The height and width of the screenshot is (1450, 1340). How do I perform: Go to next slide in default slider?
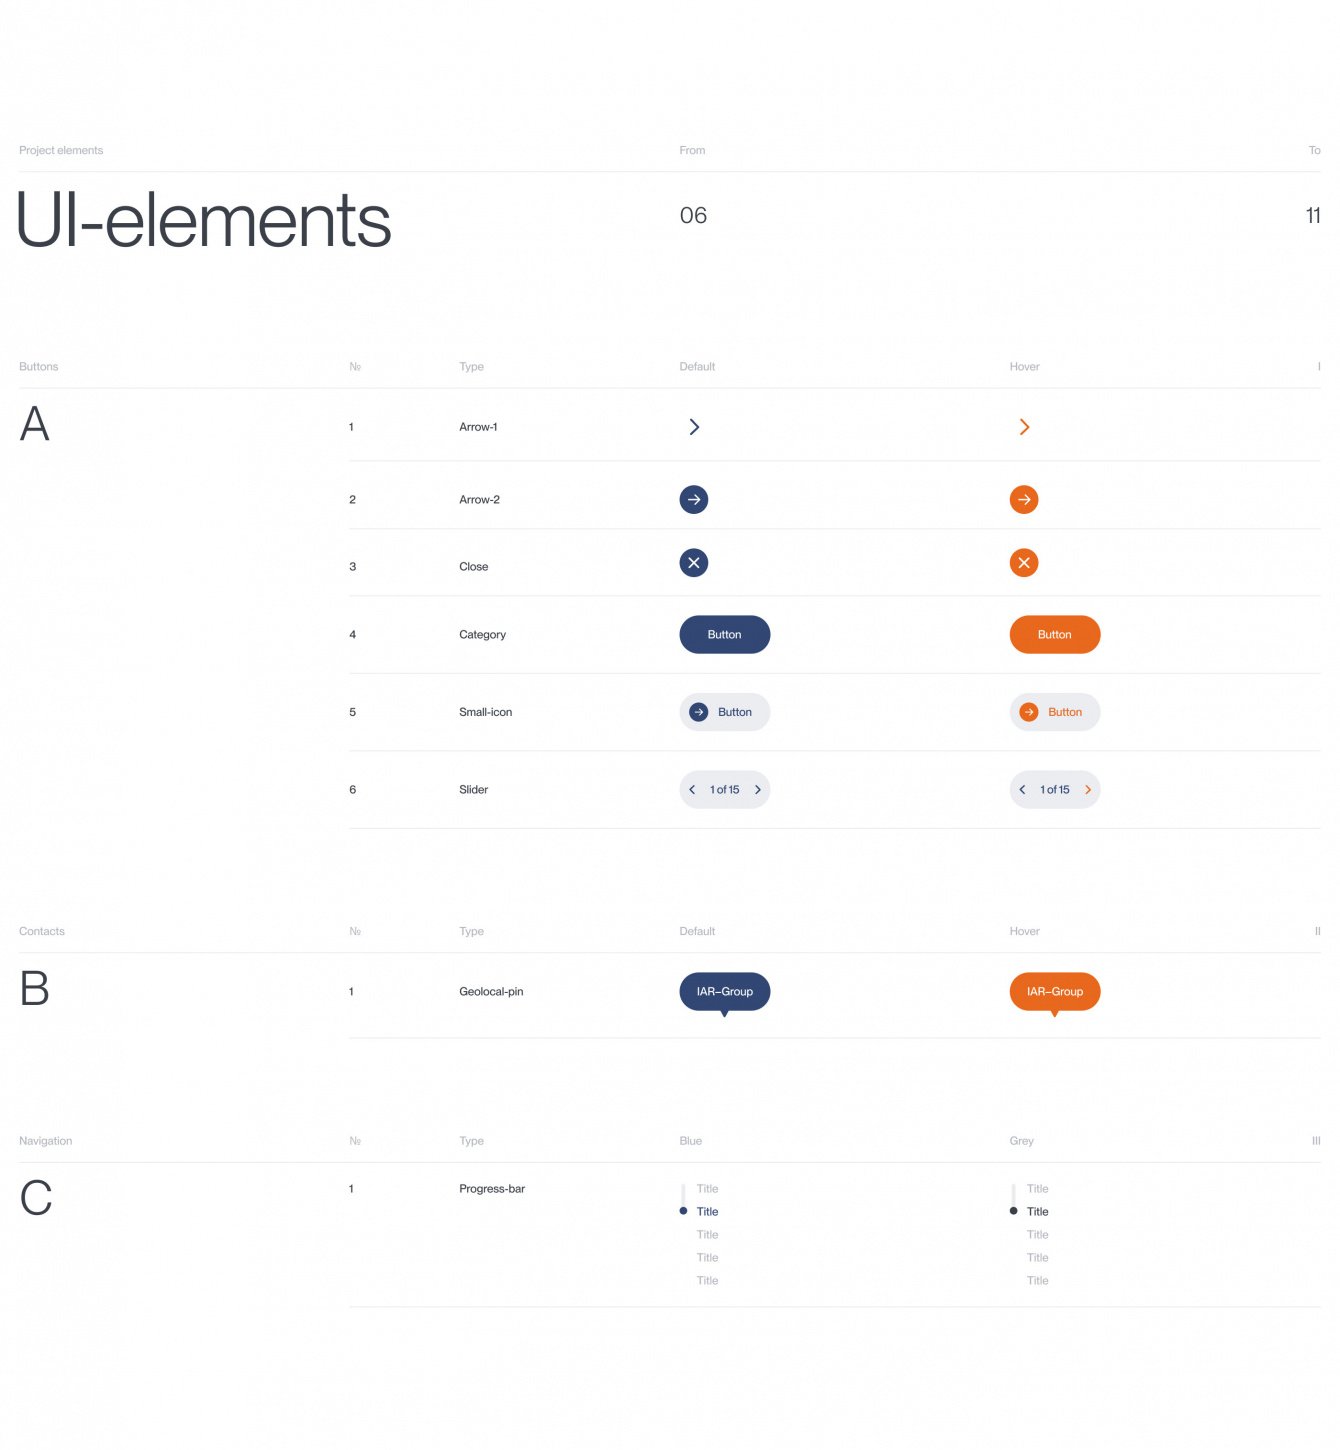coord(758,790)
